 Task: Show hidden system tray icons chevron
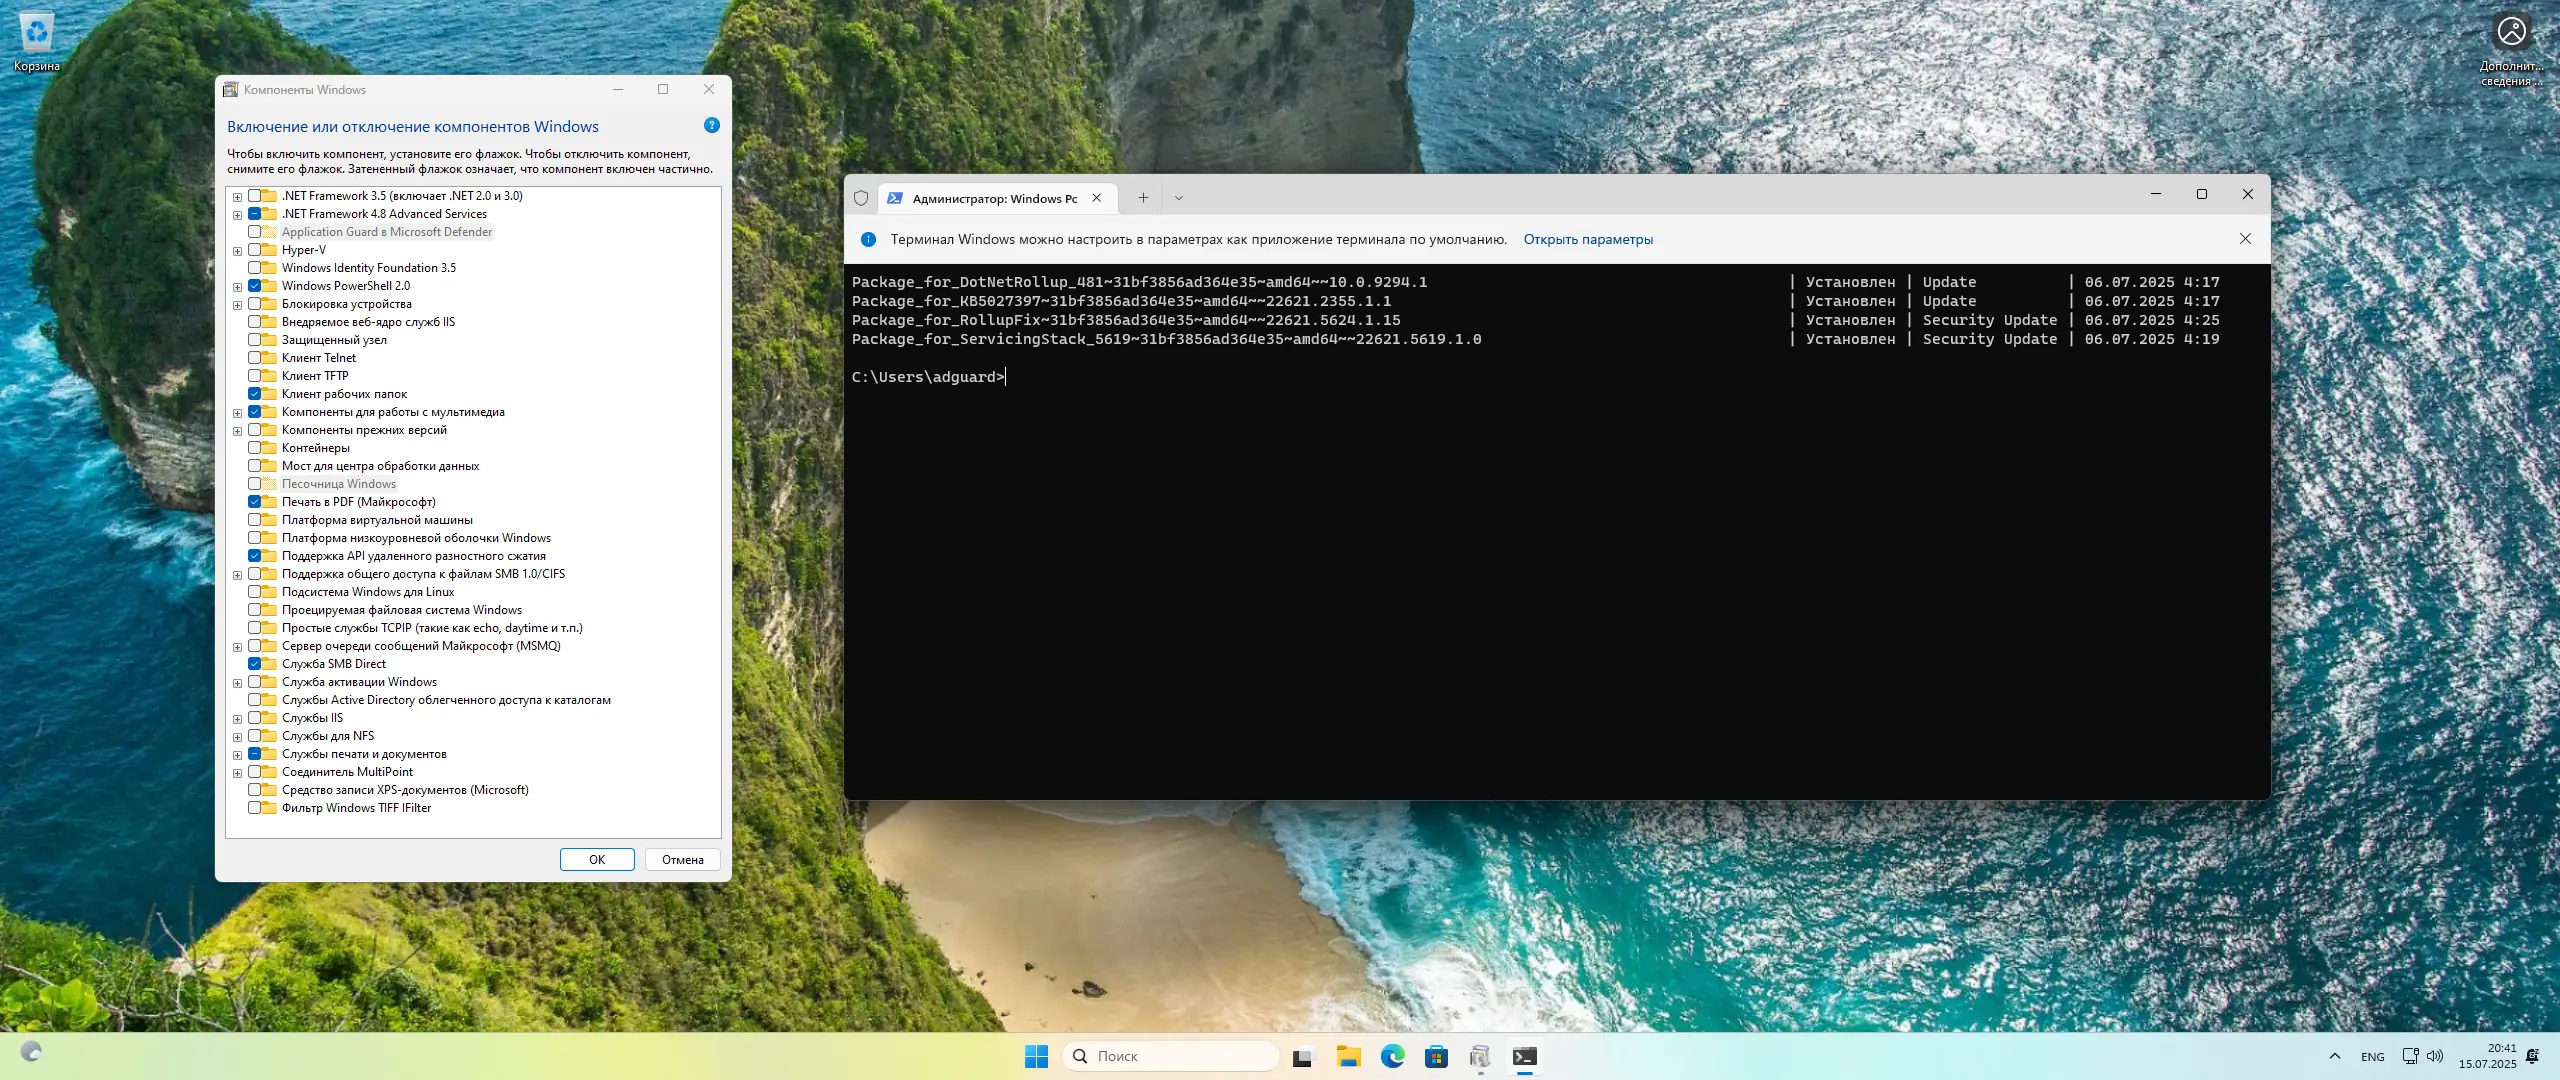[x=2334, y=1056]
